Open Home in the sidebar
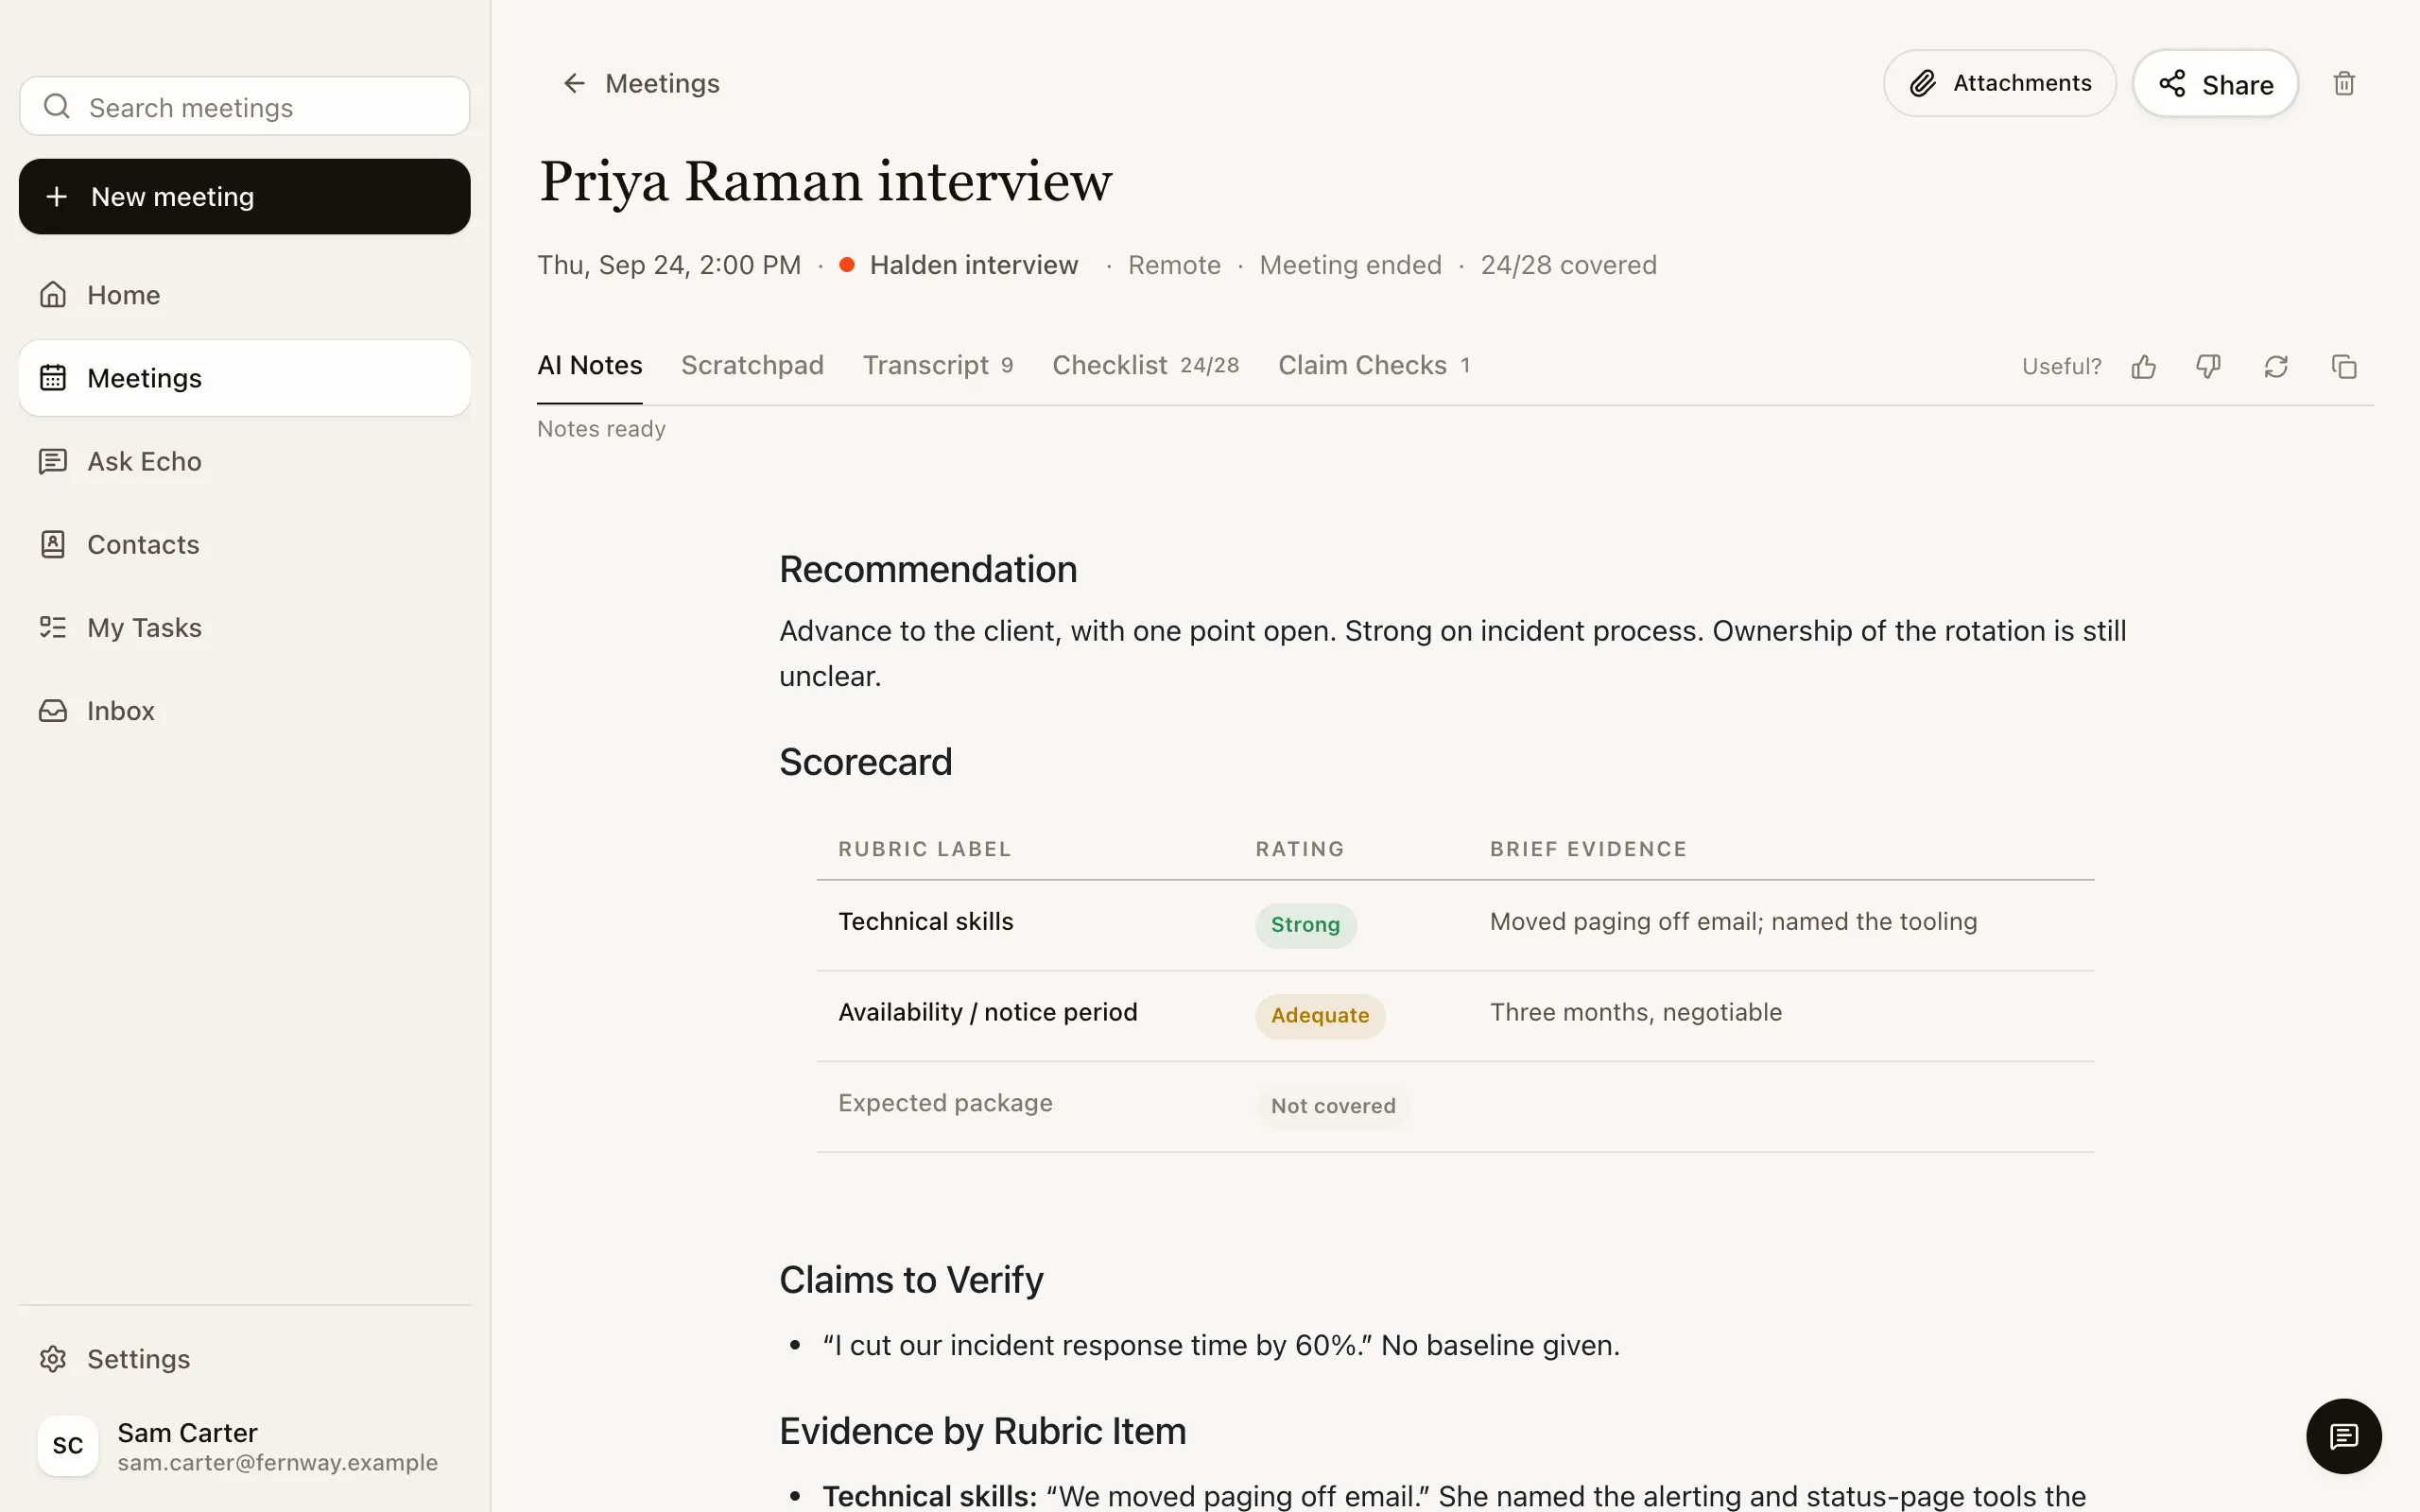This screenshot has width=2420, height=1512. (244, 295)
